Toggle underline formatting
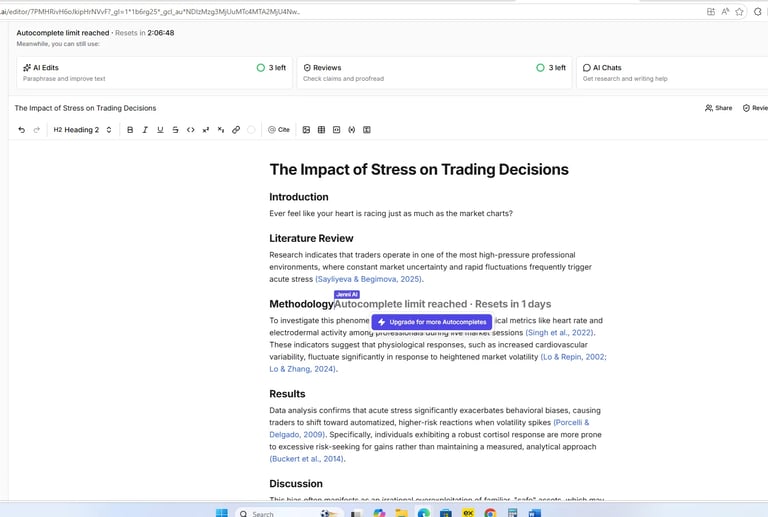The height and width of the screenshot is (517, 768). pos(160,130)
